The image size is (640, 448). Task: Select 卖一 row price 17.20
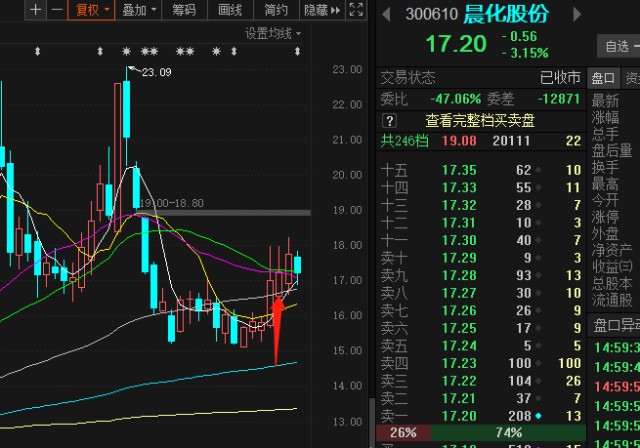(459, 416)
